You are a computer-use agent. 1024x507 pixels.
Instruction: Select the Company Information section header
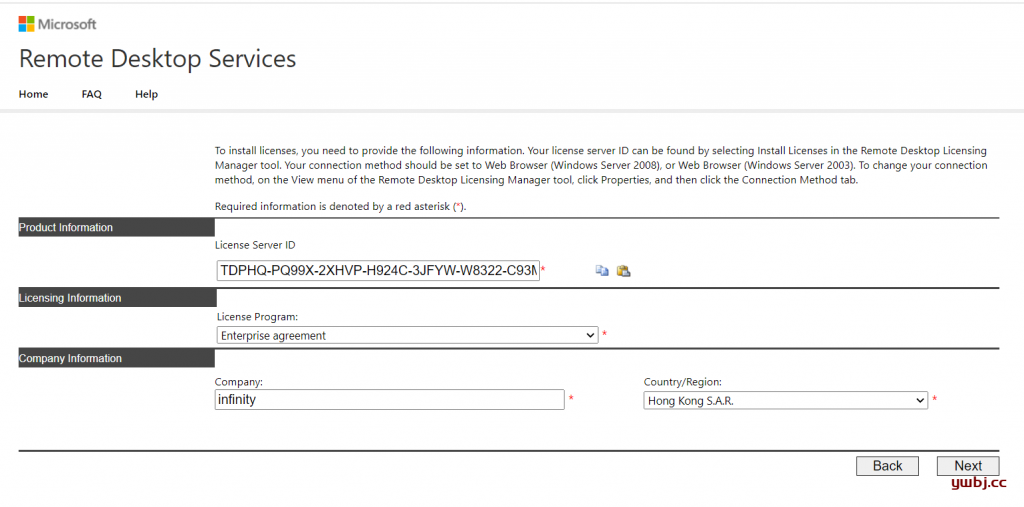click(117, 358)
